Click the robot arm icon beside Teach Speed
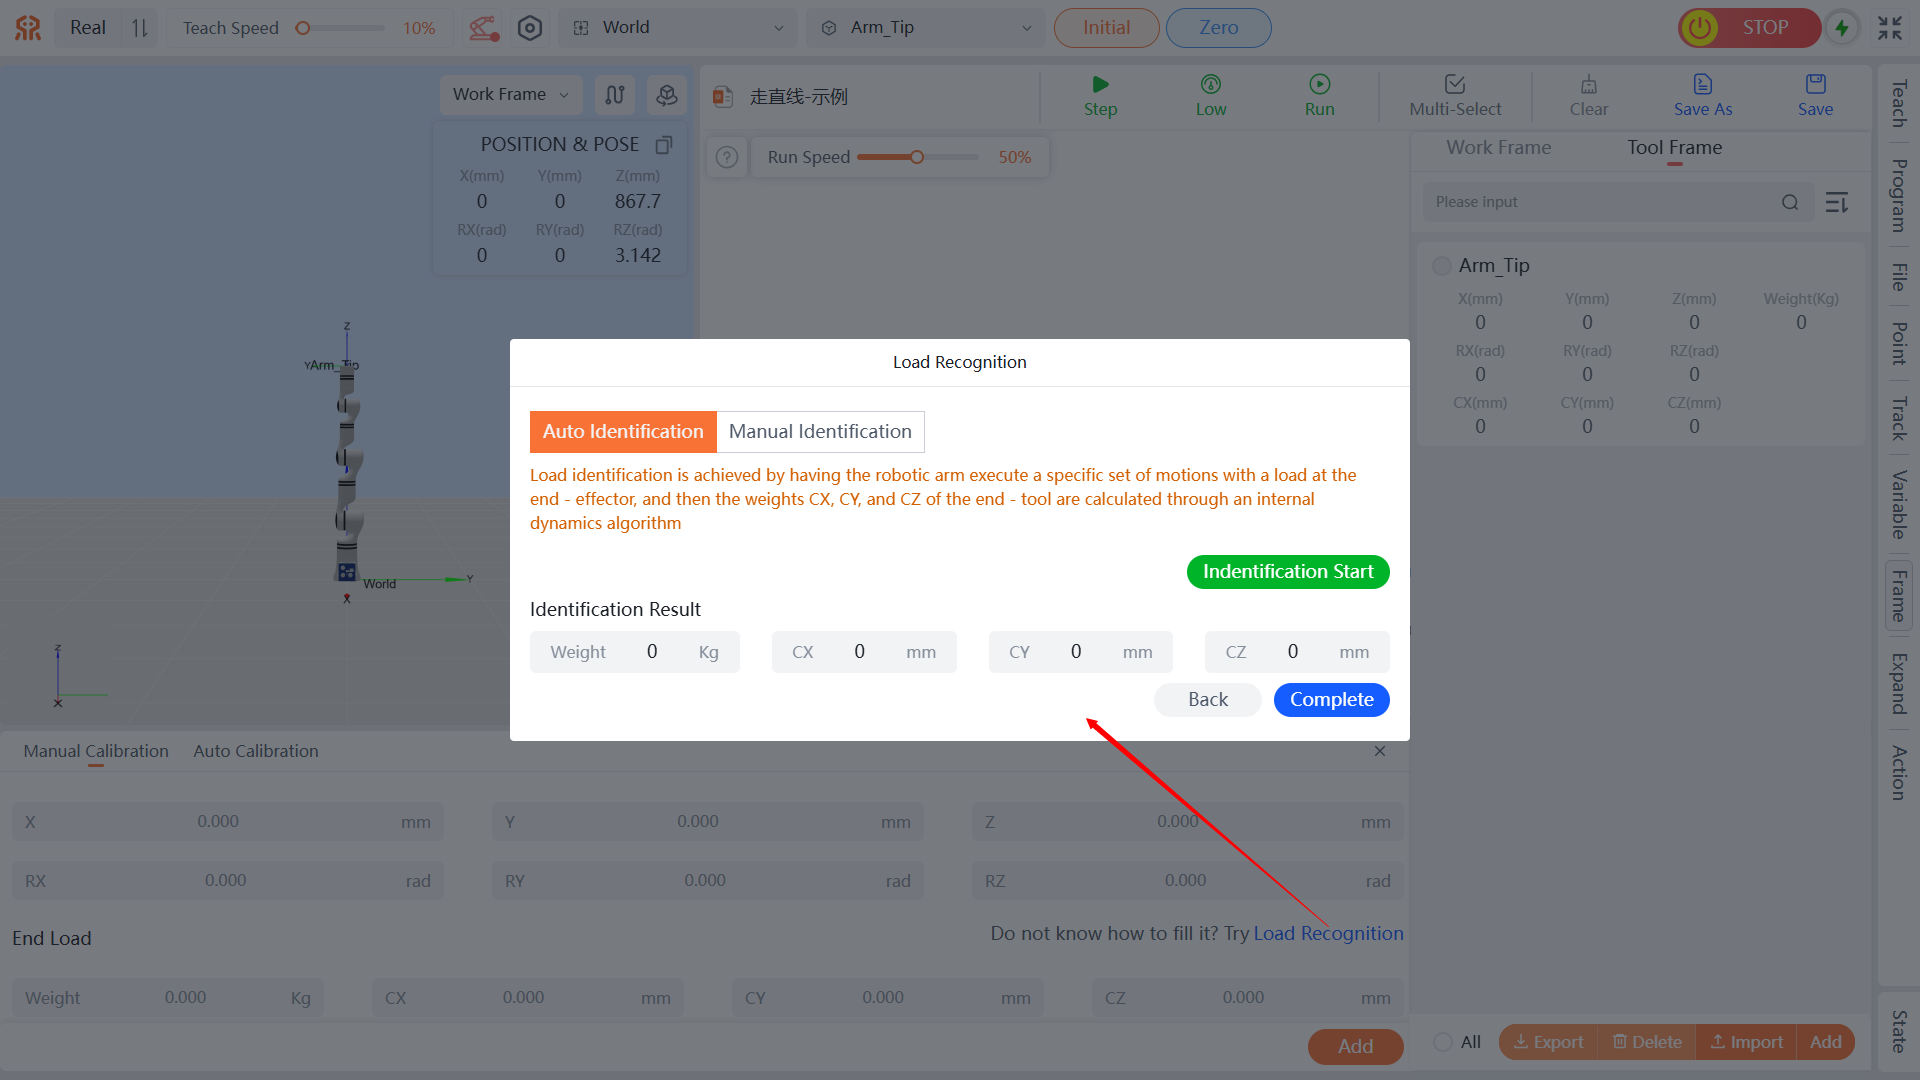This screenshot has width=1920, height=1080. click(x=484, y=28)
